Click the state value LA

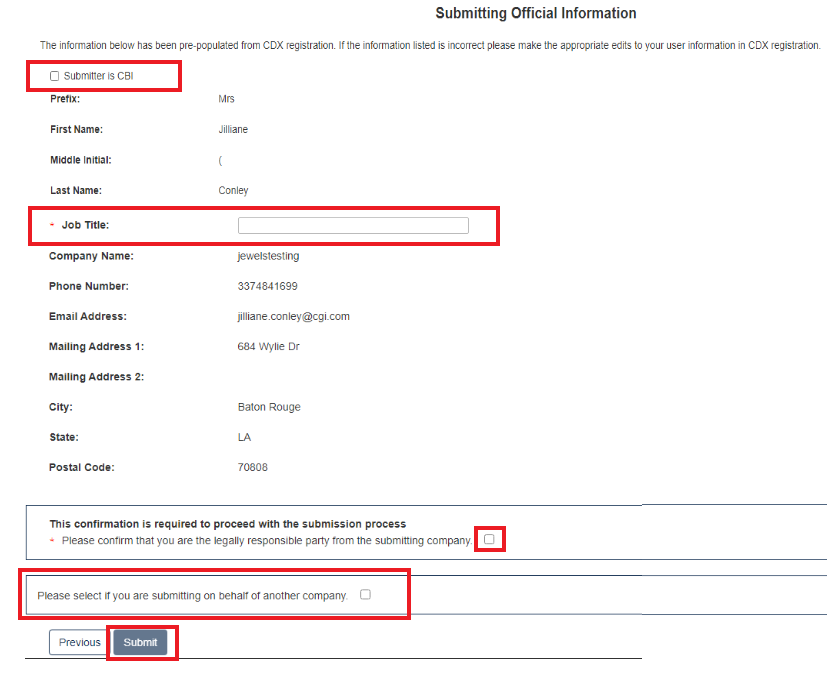244,437
